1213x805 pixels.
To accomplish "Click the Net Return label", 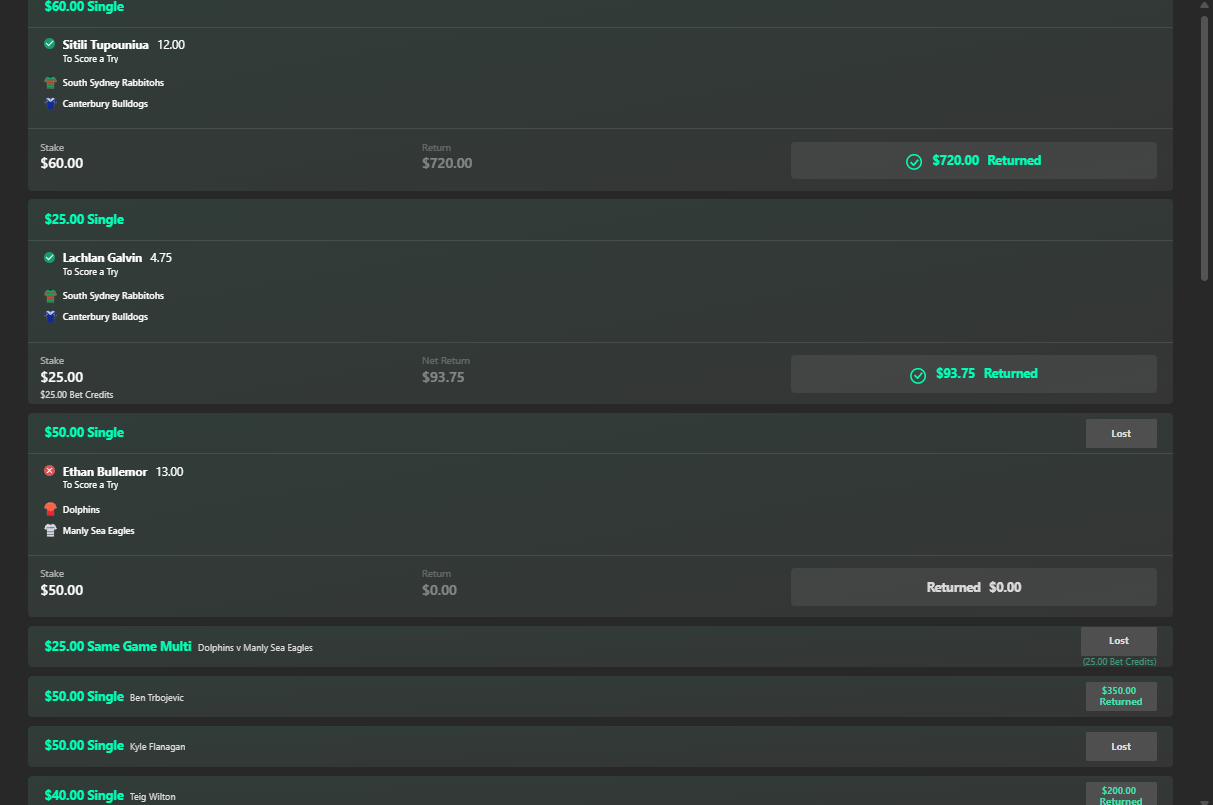I will 446,361.
